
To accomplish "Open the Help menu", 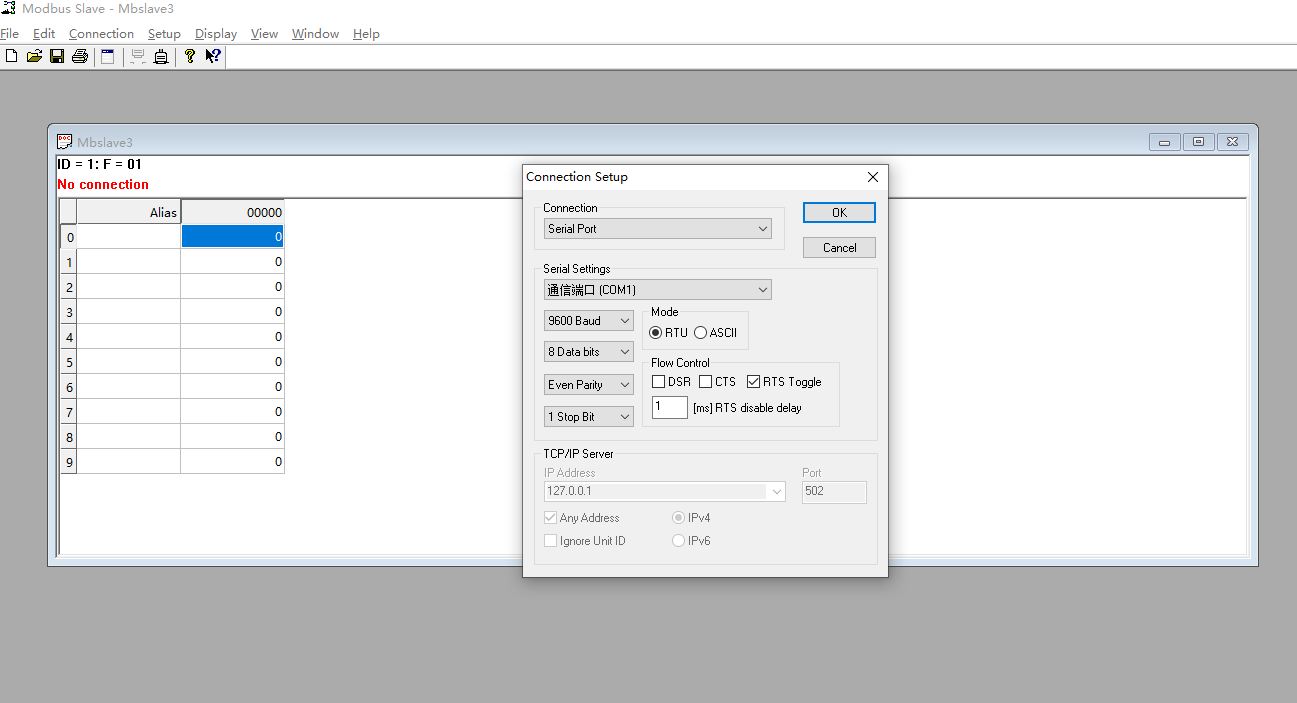I will pos(366,34).
